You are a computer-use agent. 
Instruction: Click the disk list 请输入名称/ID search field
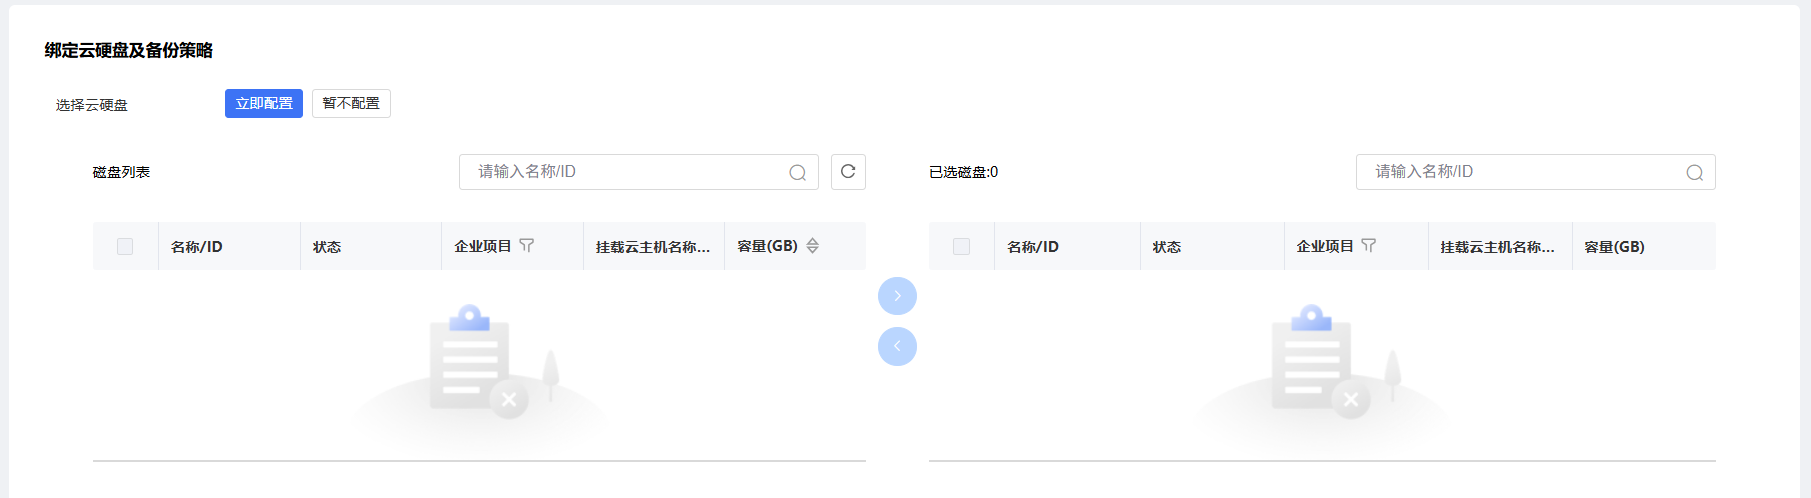point(638,172)
